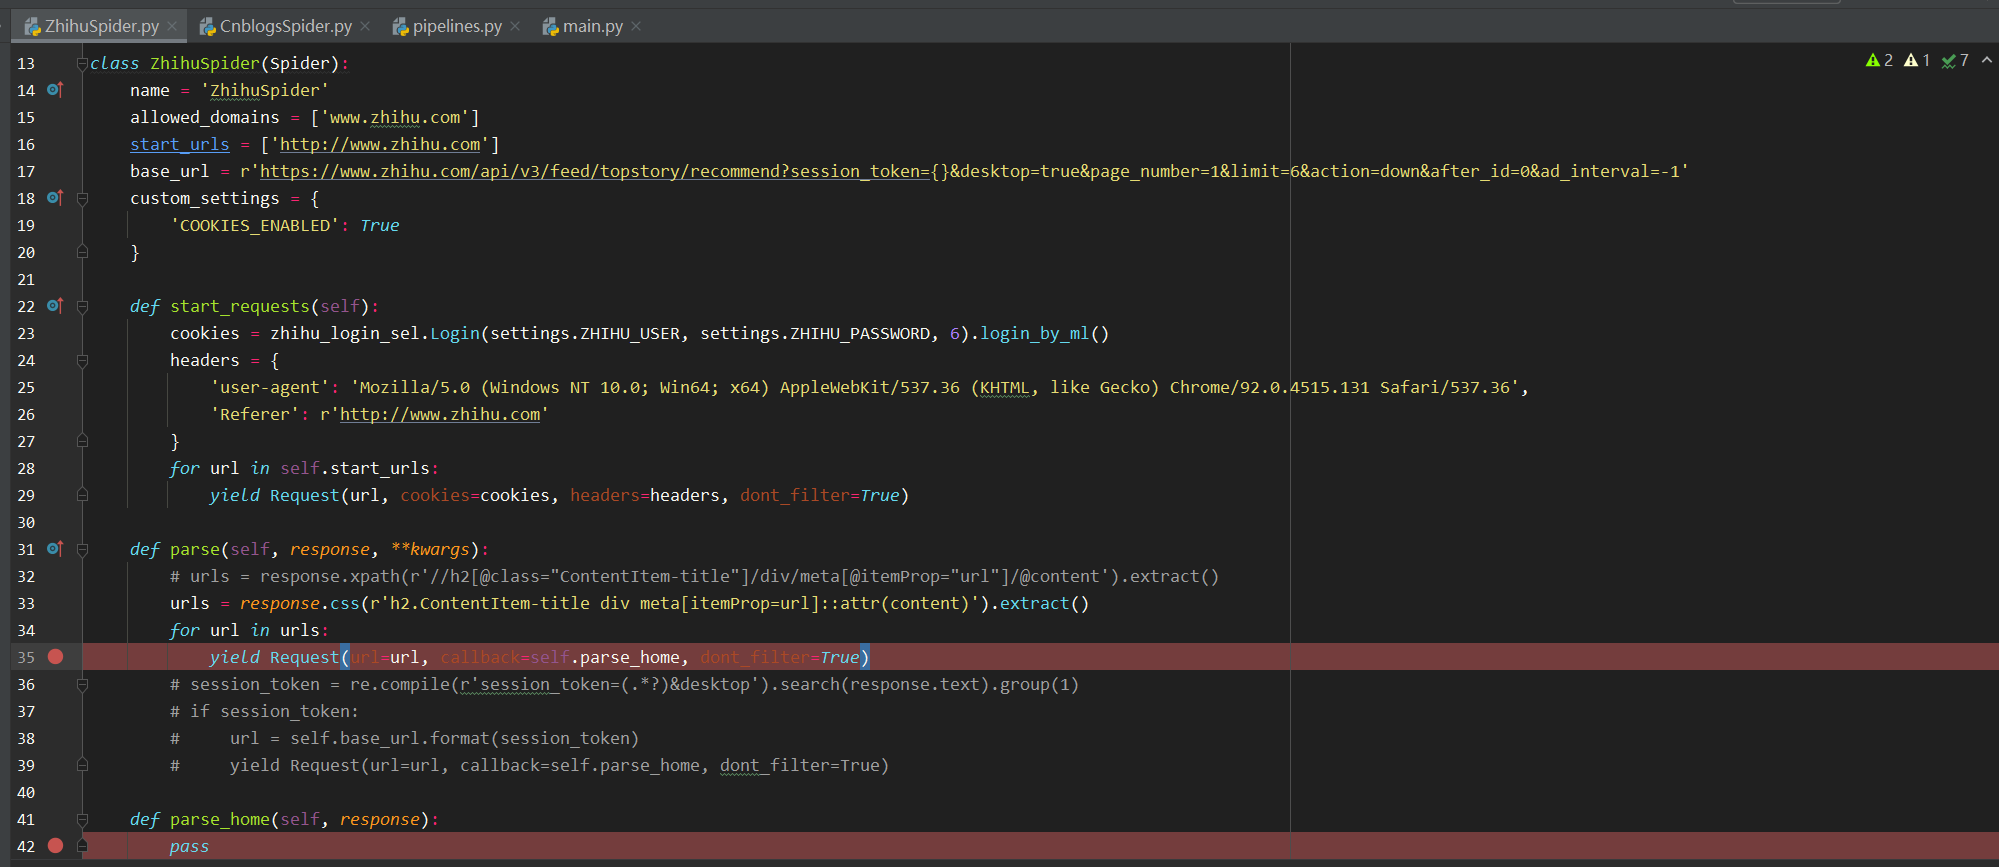This screenshot has height=867, width=1999.
Task: Close the ZhihuSpider.py tab
Action: 172,26
